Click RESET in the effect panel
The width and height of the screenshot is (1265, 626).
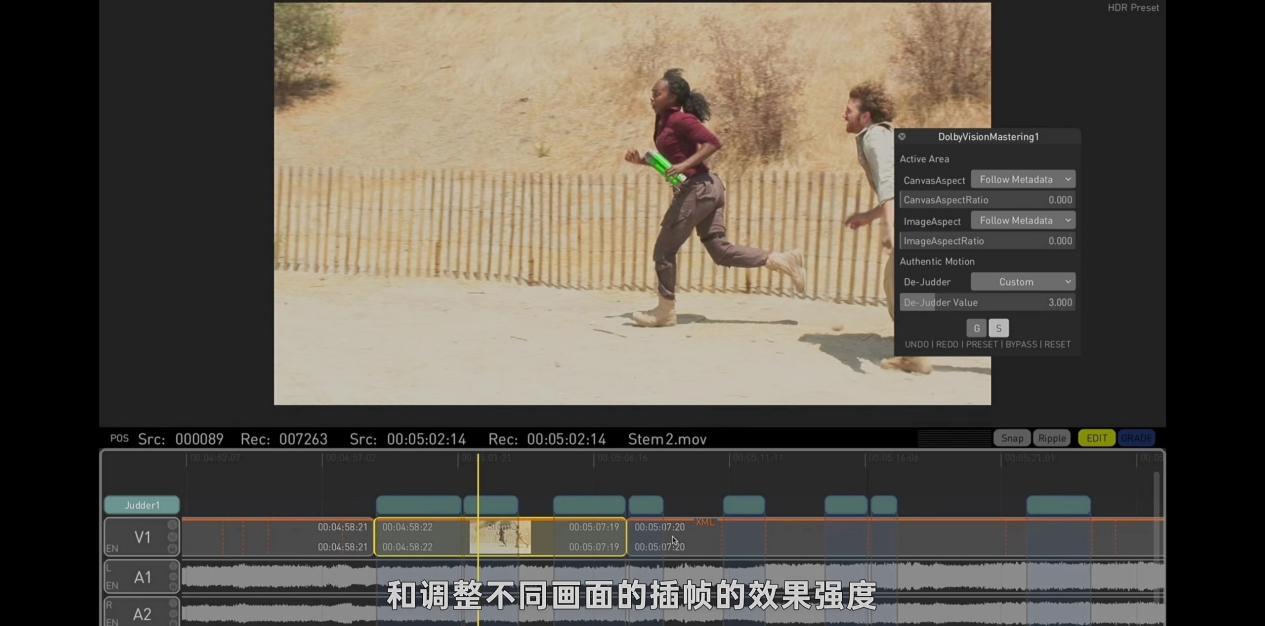1057,345
